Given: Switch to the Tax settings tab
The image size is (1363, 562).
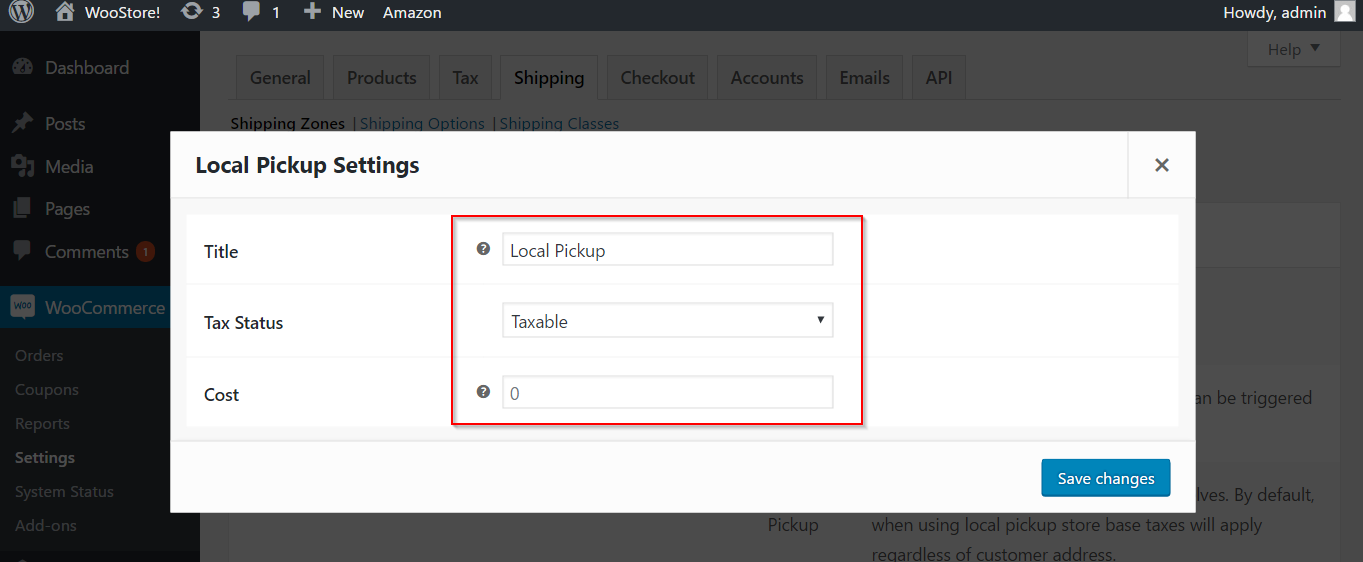Looking at the screenshot, I should [x=465, y=78].
